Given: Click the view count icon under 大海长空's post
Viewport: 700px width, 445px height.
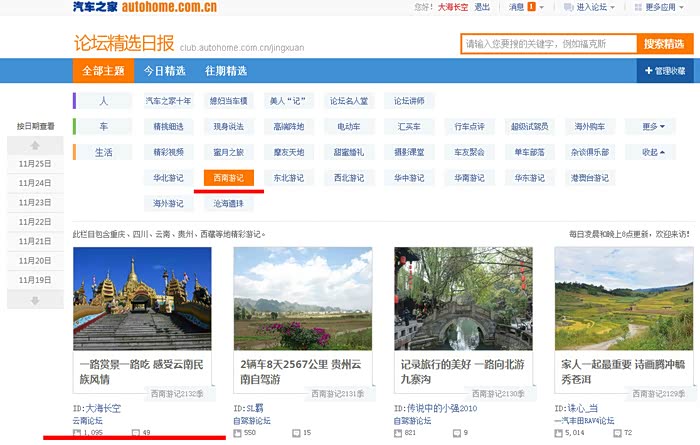Looking at the screenshot, I should click(78, 433).
